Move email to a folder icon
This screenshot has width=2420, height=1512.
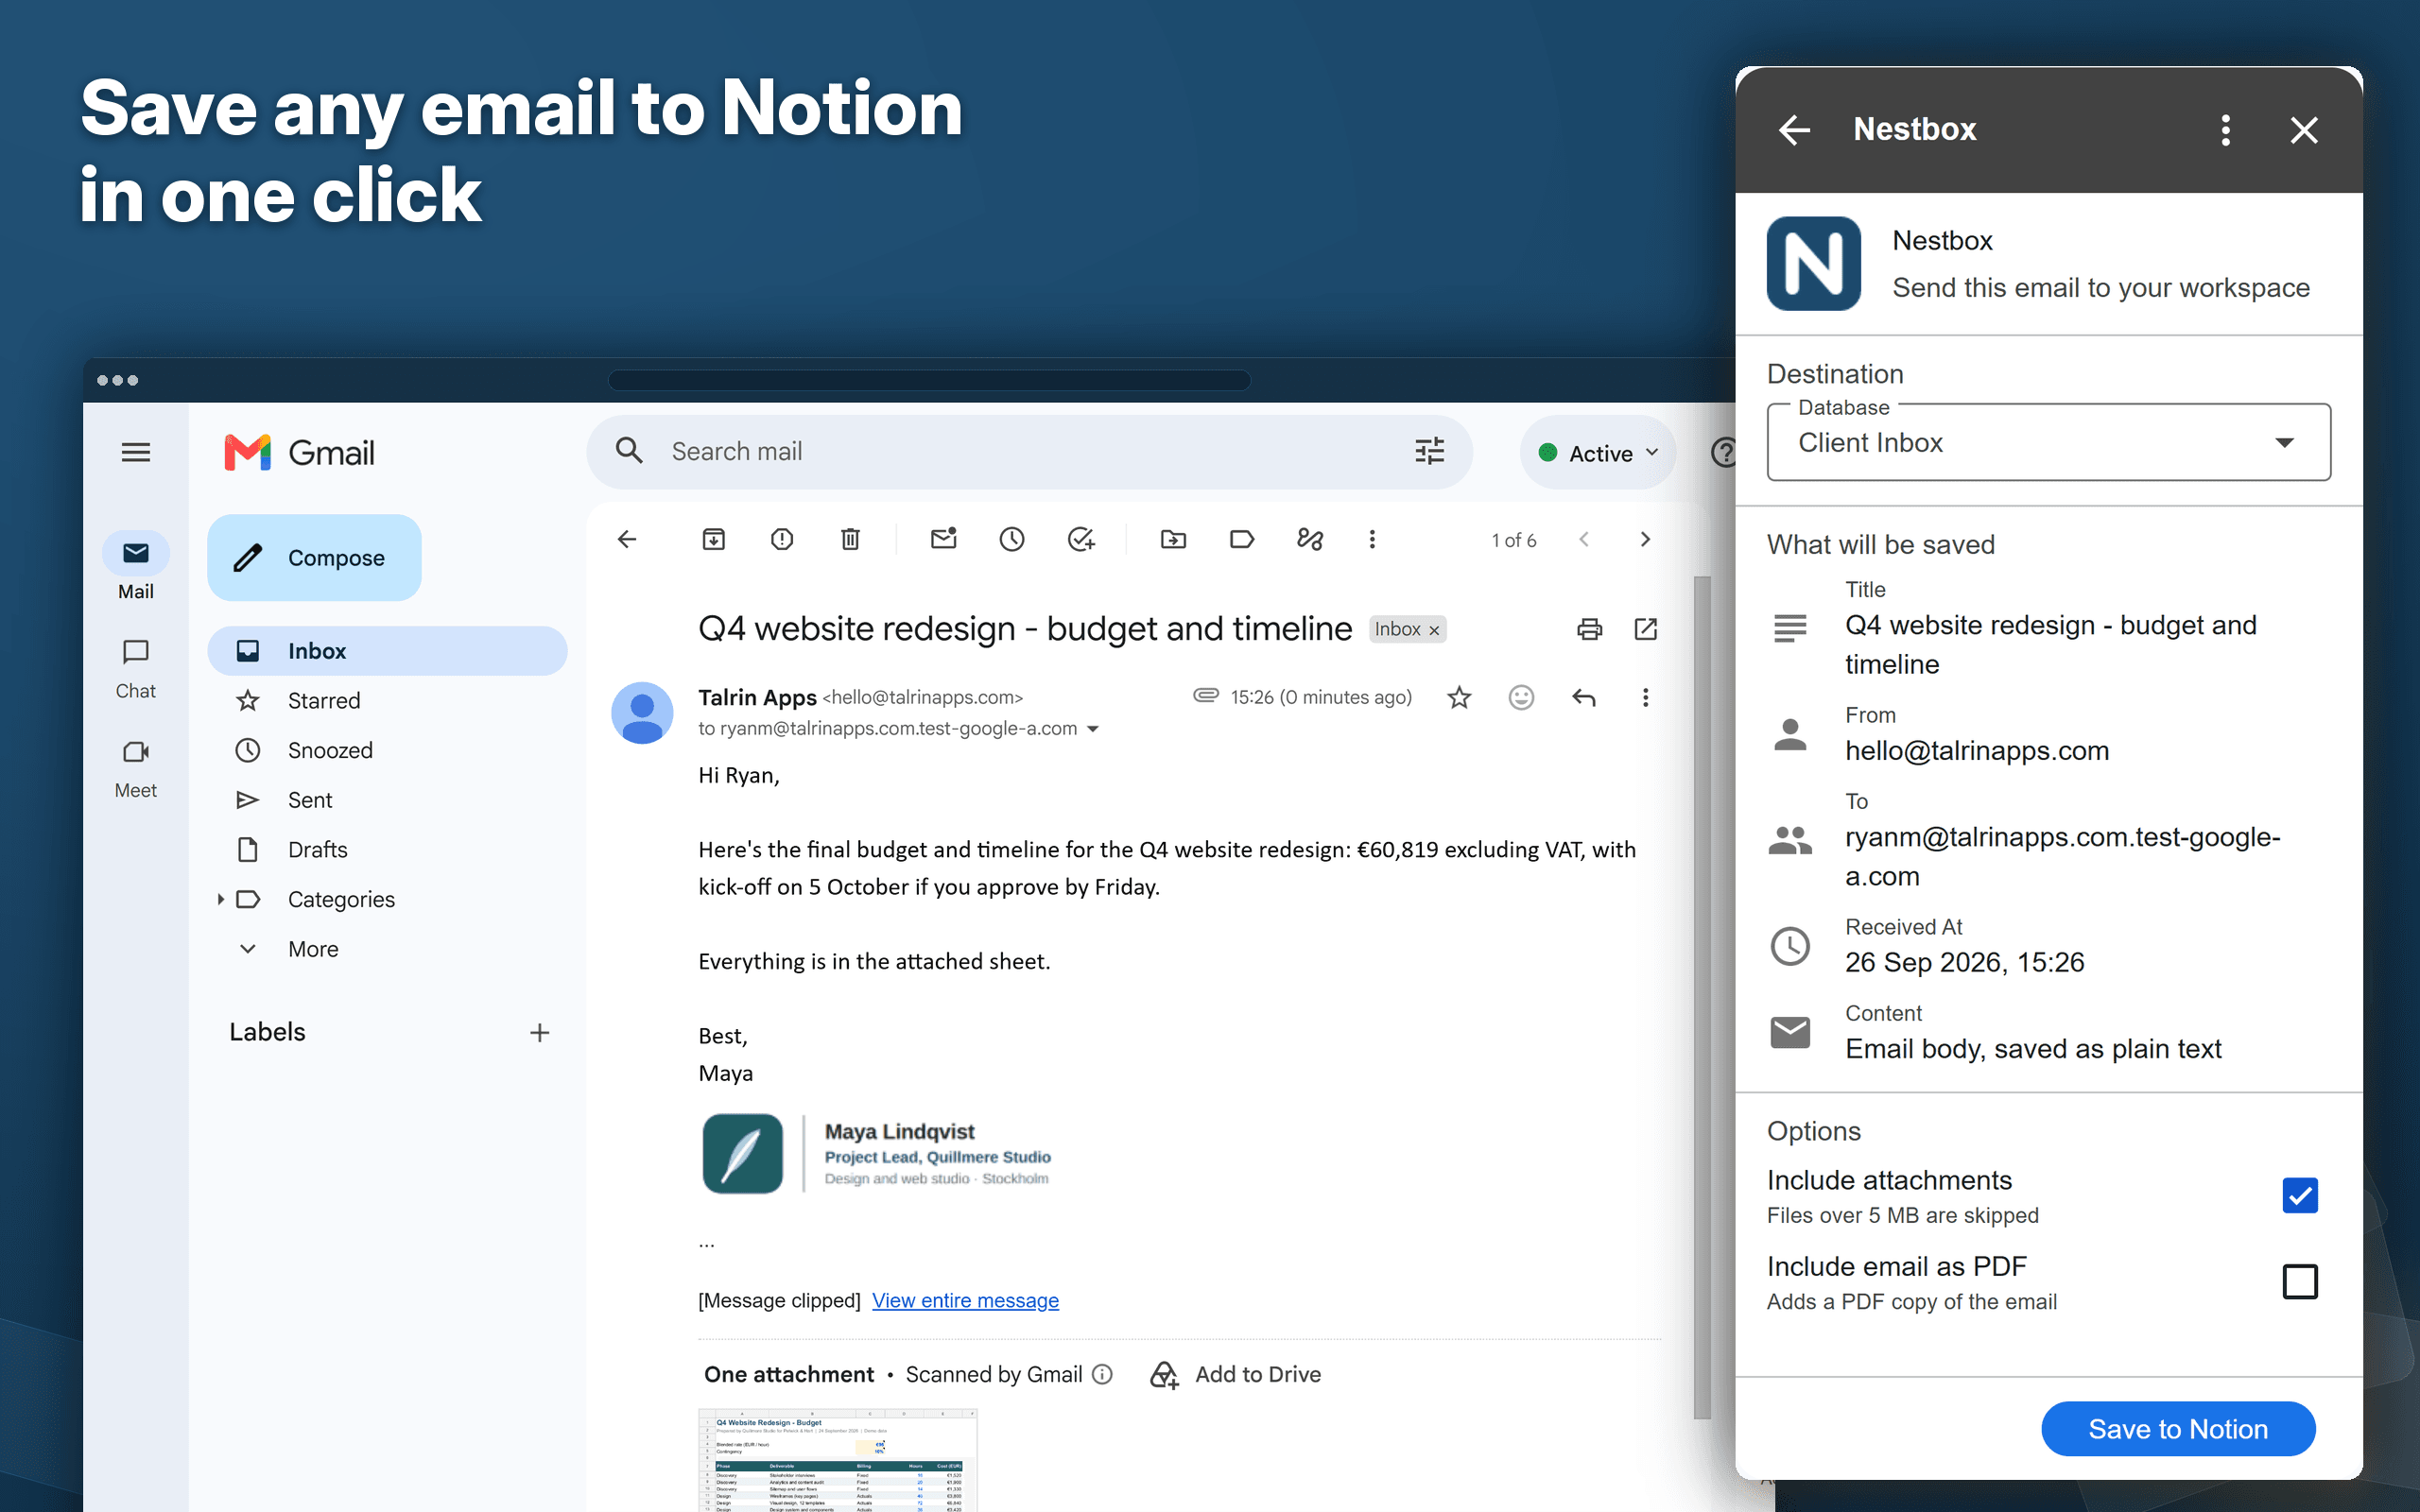(1173, 540)
